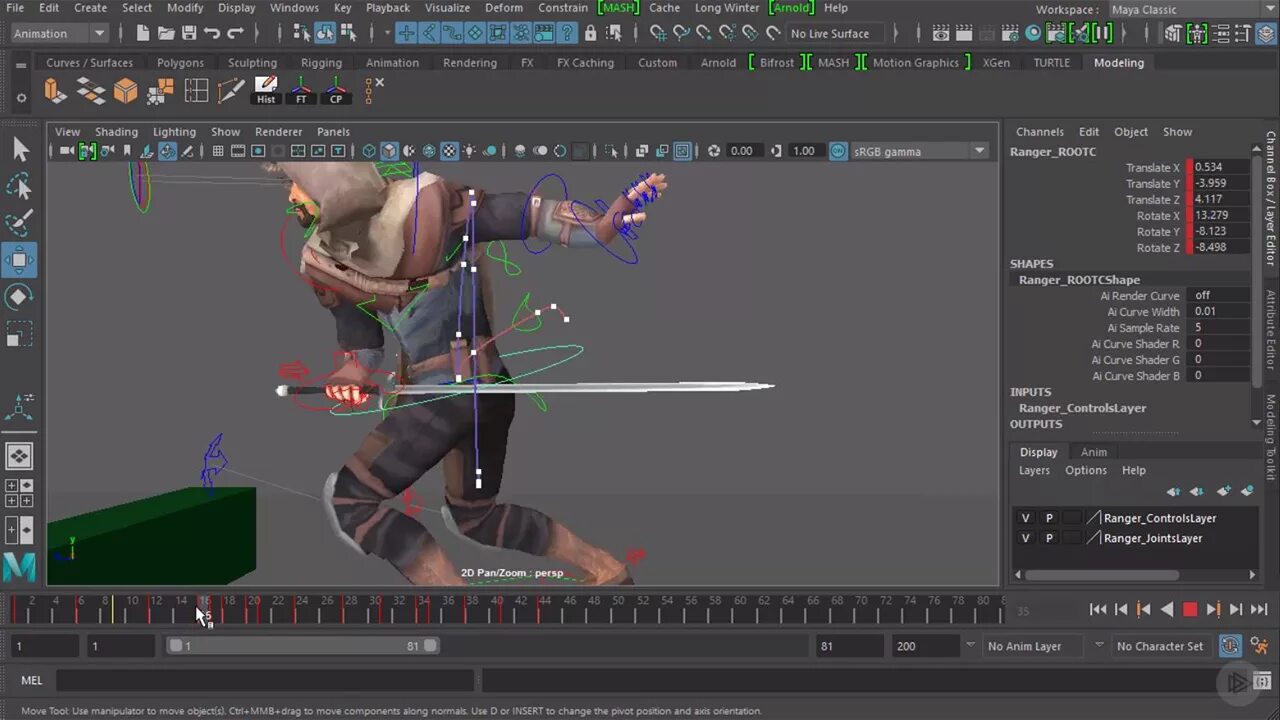Click the Channels menu in Channel Box
Screen dimensions: 1280x720
(1040, 131)
